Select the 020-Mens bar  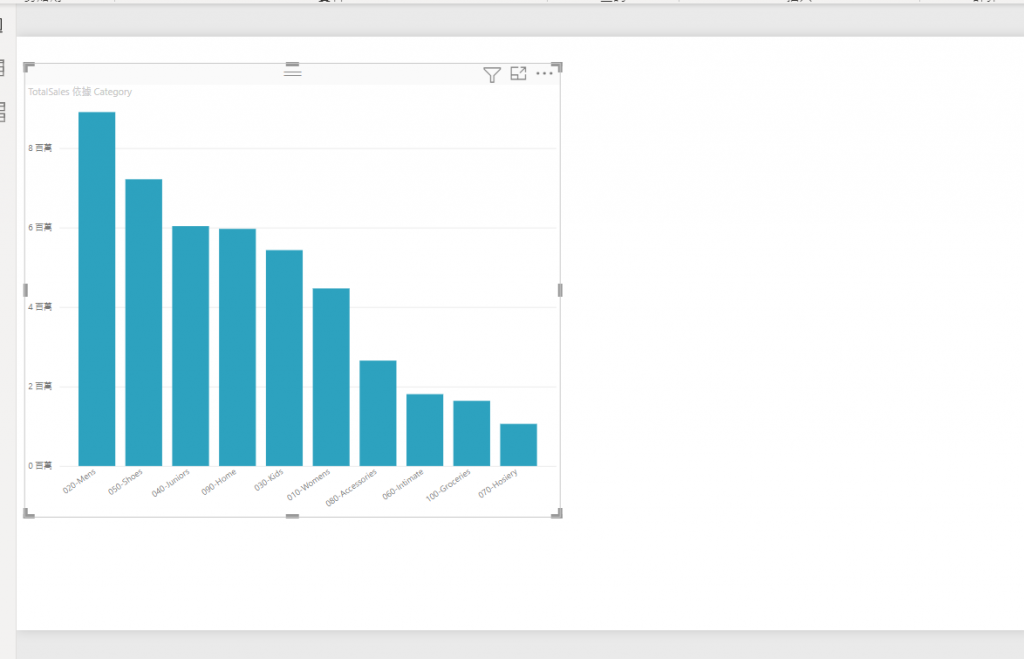tap(97, 289)
